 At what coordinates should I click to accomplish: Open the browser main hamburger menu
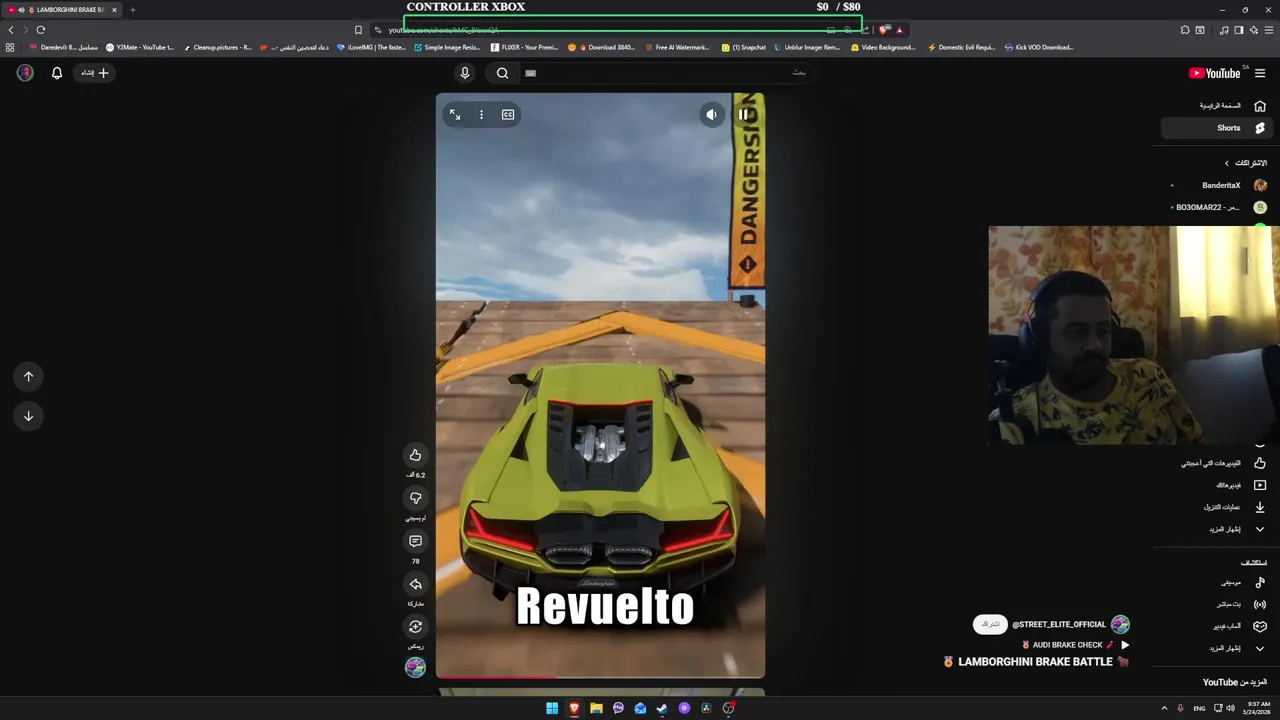pos(1269,30)
